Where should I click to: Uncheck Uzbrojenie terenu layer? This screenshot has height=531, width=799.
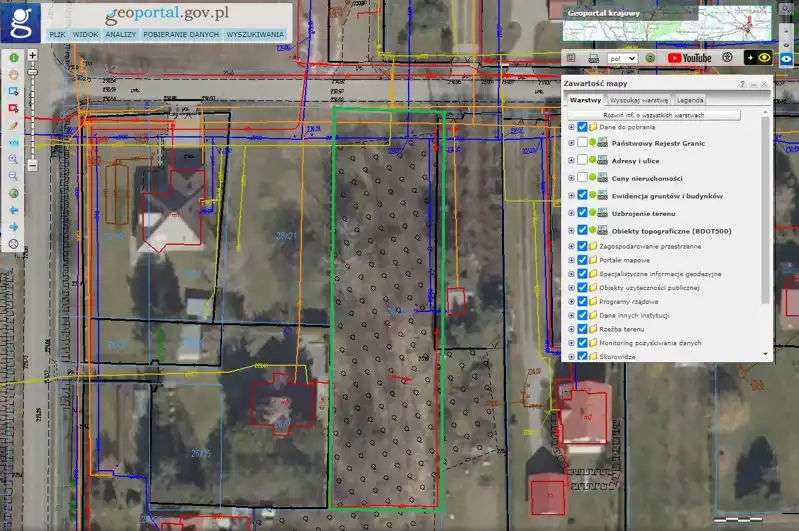582,212
